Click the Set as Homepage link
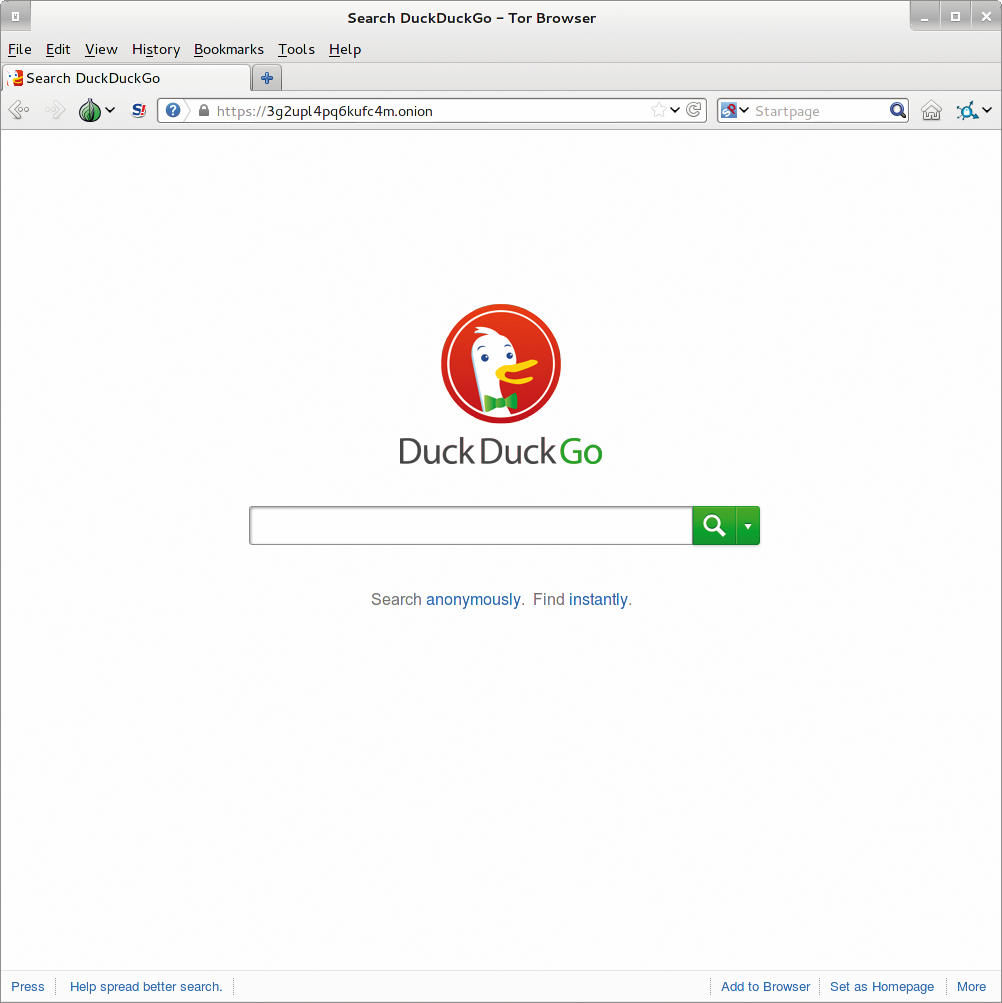Image resolution: width=1002 pixels, height=1003 pixels. [x=882, y=986]
